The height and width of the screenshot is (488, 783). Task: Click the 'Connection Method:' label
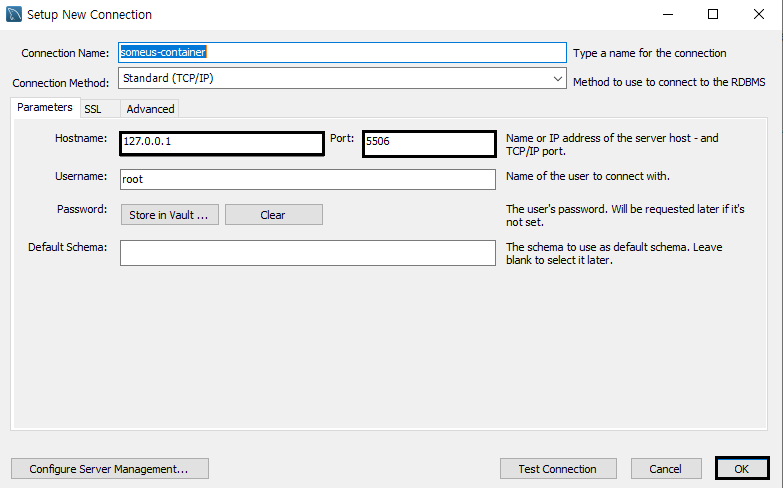(61, 82)
